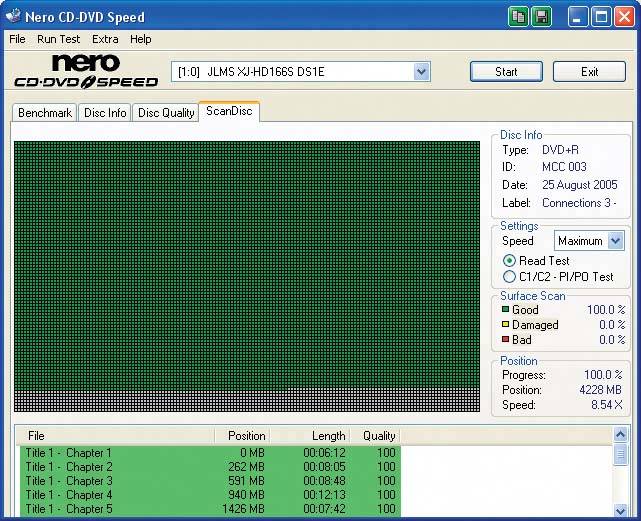This screenshot has height=521, width=641.
Task: Click the file list scrollbar down arrow
Action: tap(620, 510)
